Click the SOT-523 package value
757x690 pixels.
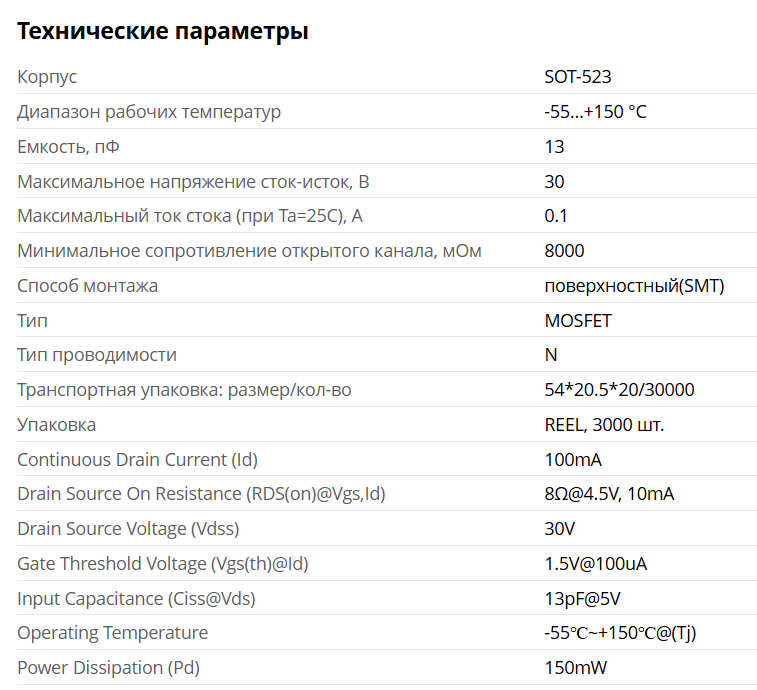[577, 77]
